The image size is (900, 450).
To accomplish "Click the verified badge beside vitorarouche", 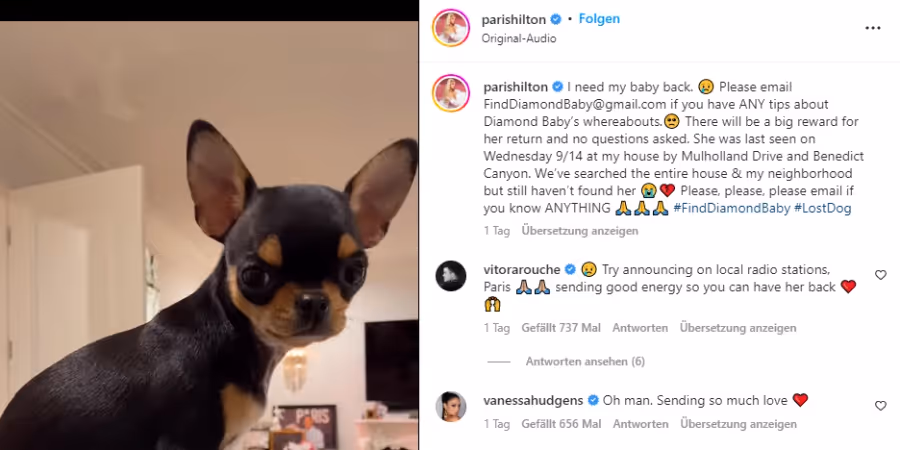I will point(570,269).
